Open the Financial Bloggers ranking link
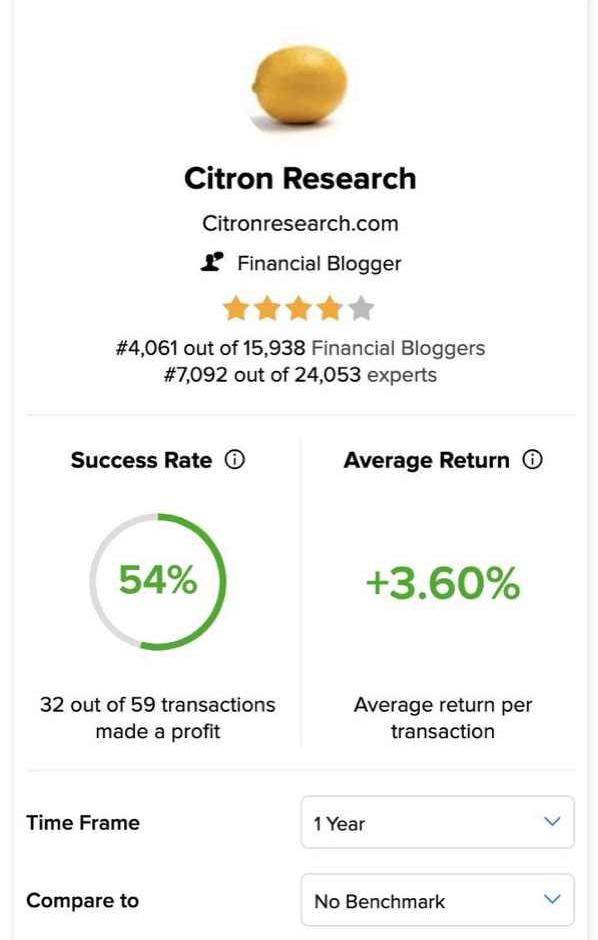This screenshot has height=940, width=598. pyautogui.click(x=398, y=348)
